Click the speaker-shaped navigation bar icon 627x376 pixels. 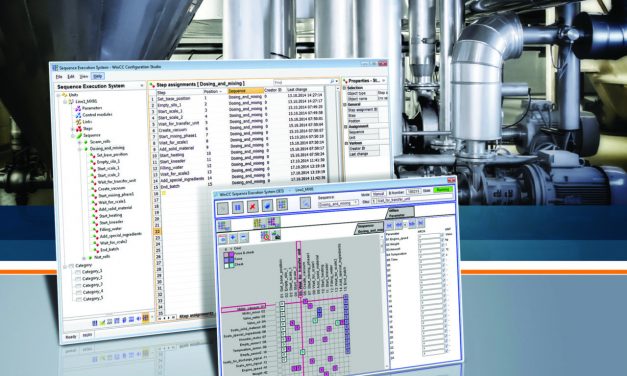(x=138, y=319)
